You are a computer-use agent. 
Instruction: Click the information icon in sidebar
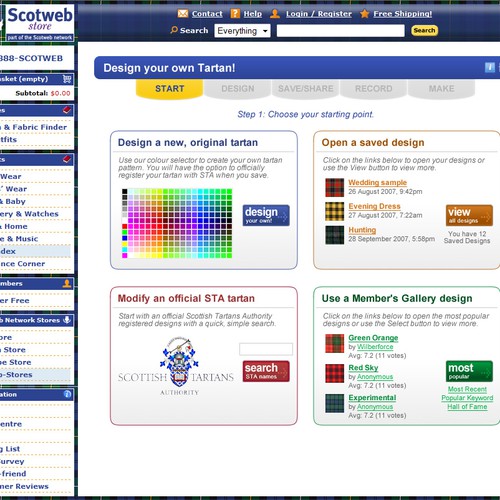(67, 394)
